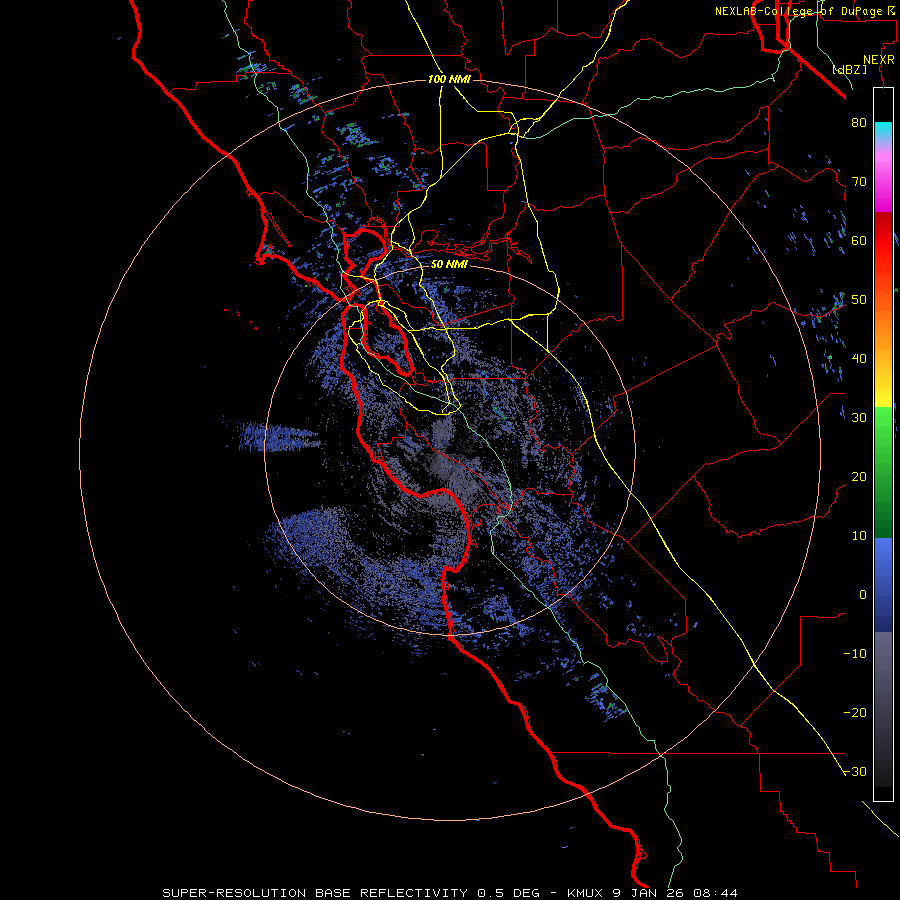Click the 20 value on the dBZ scale
This screenshot has width=900, height=900.
[x=859, y=476]
